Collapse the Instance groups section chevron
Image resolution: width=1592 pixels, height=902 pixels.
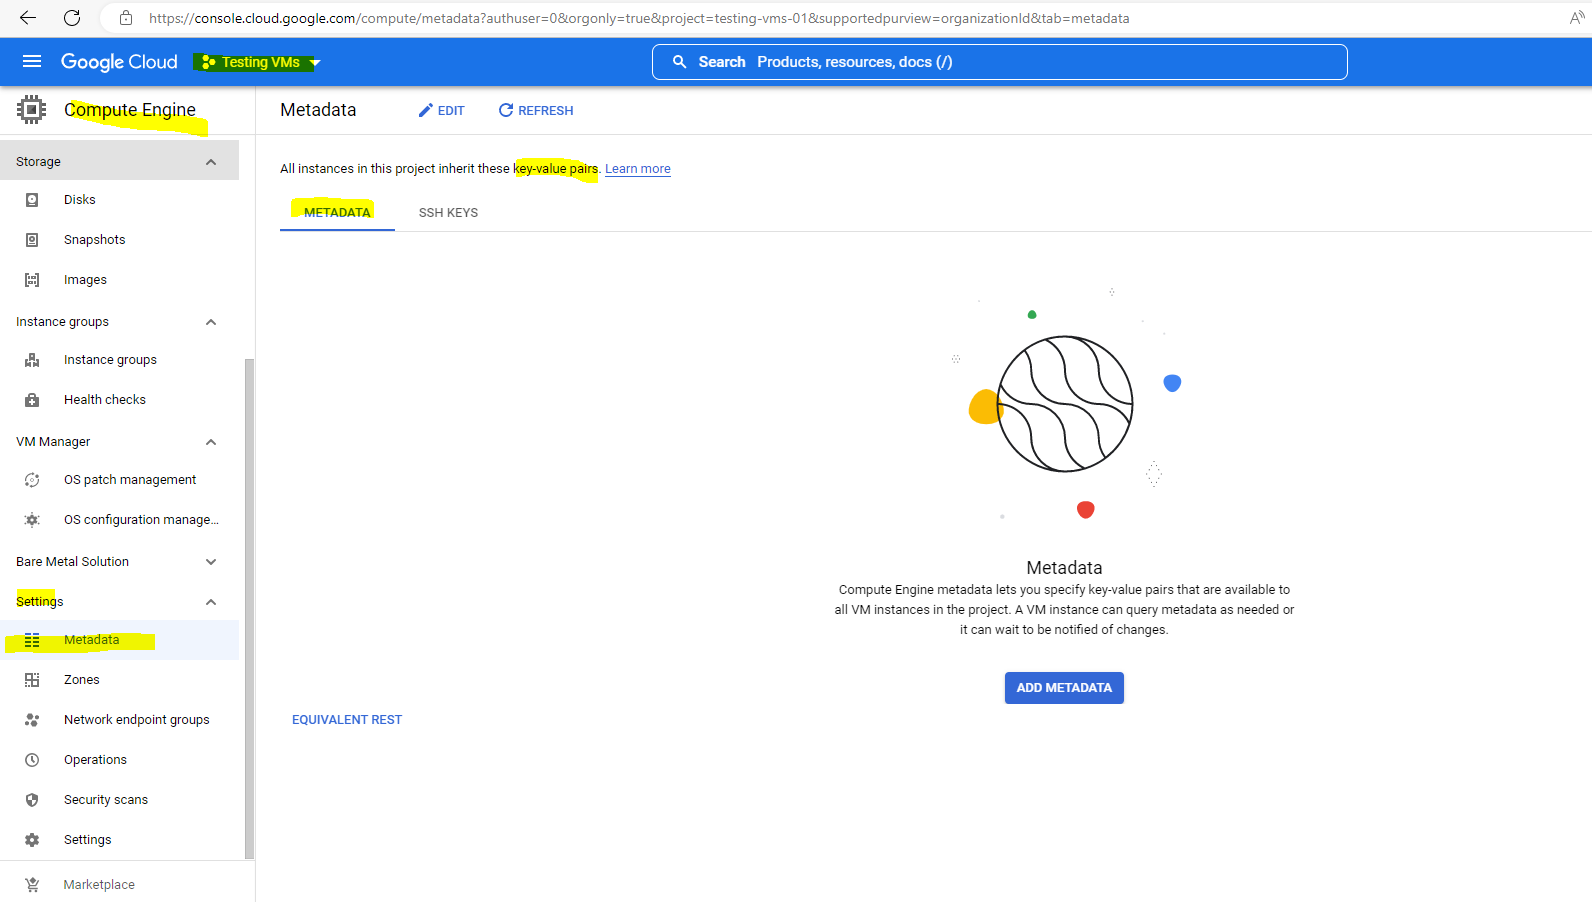click(211, 322)
